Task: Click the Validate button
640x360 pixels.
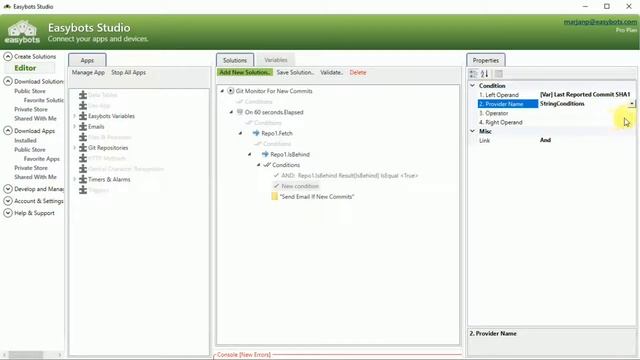Action: tap(331, 72)
